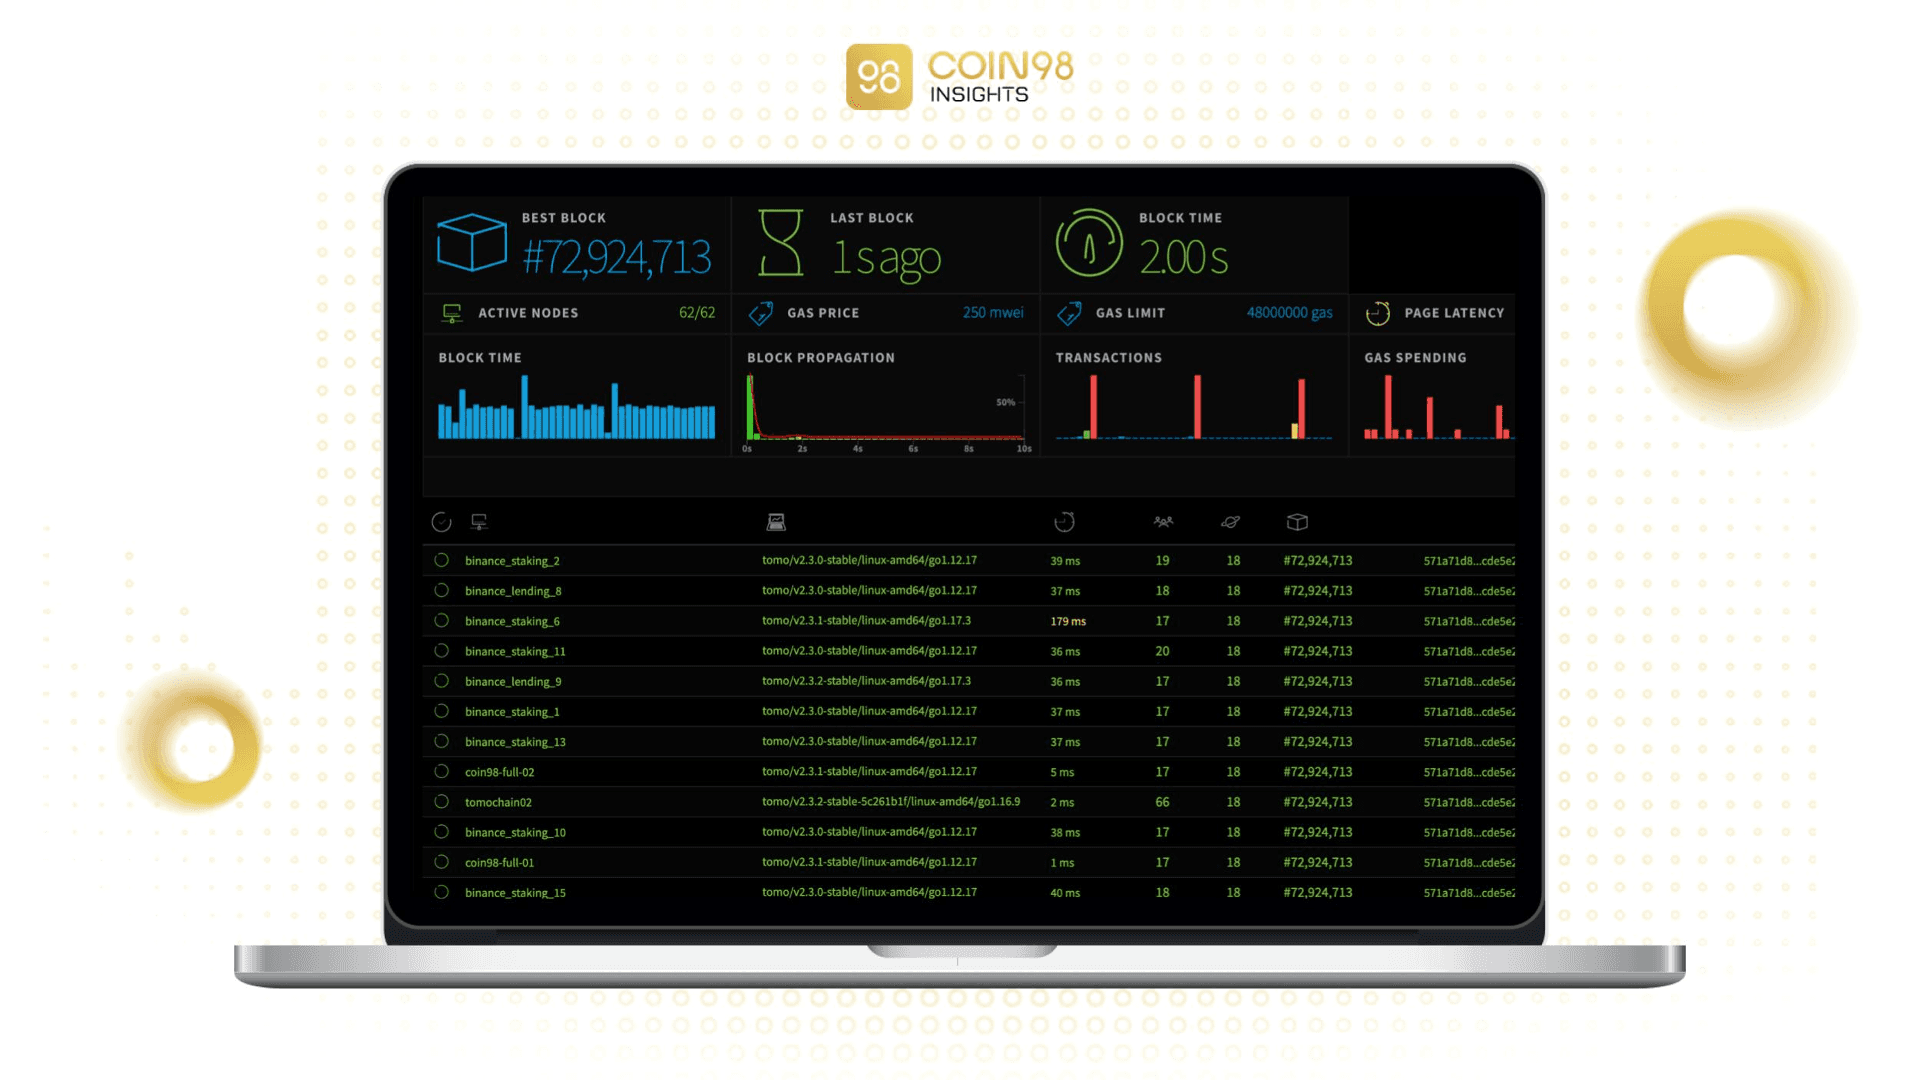Click the 5 ms latency of coin98-full-02

point(1062,772)
